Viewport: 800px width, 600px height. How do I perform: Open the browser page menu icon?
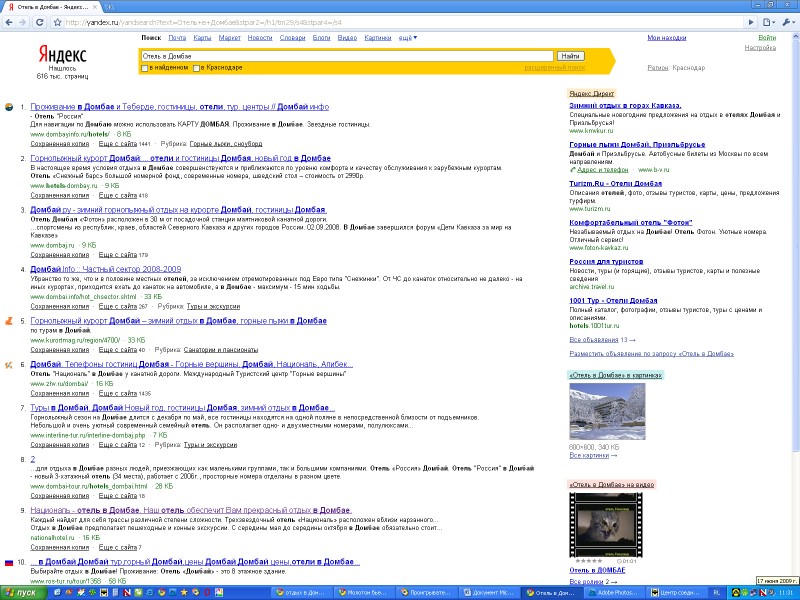pyautogui.click(x=766, y=21)
